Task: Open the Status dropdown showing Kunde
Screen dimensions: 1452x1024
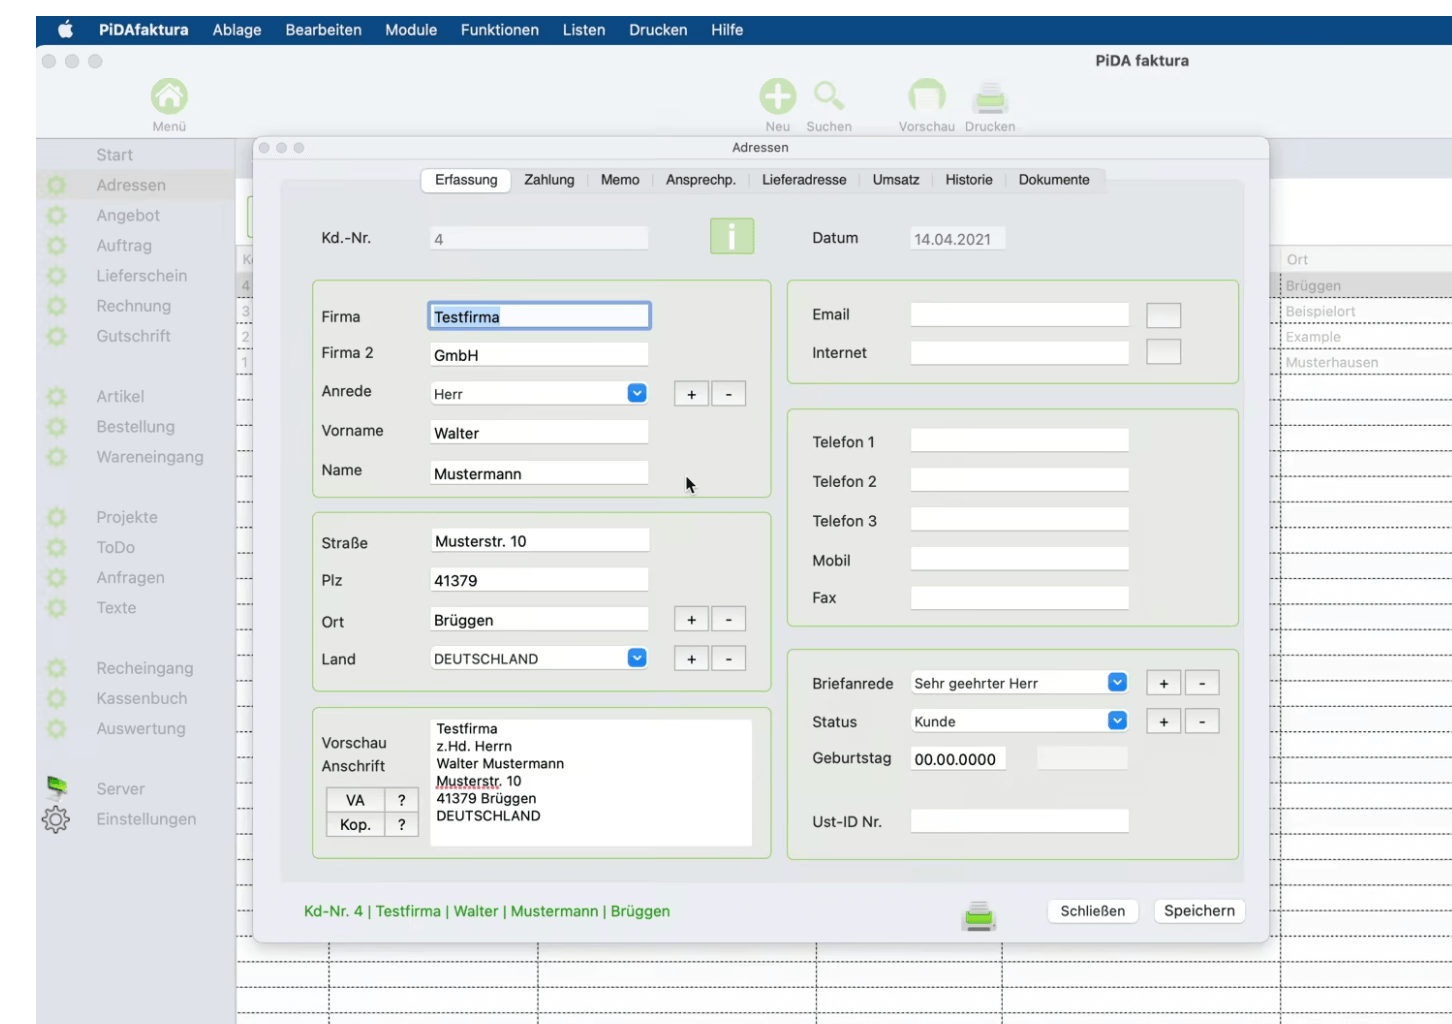Action: point(1117,721)
